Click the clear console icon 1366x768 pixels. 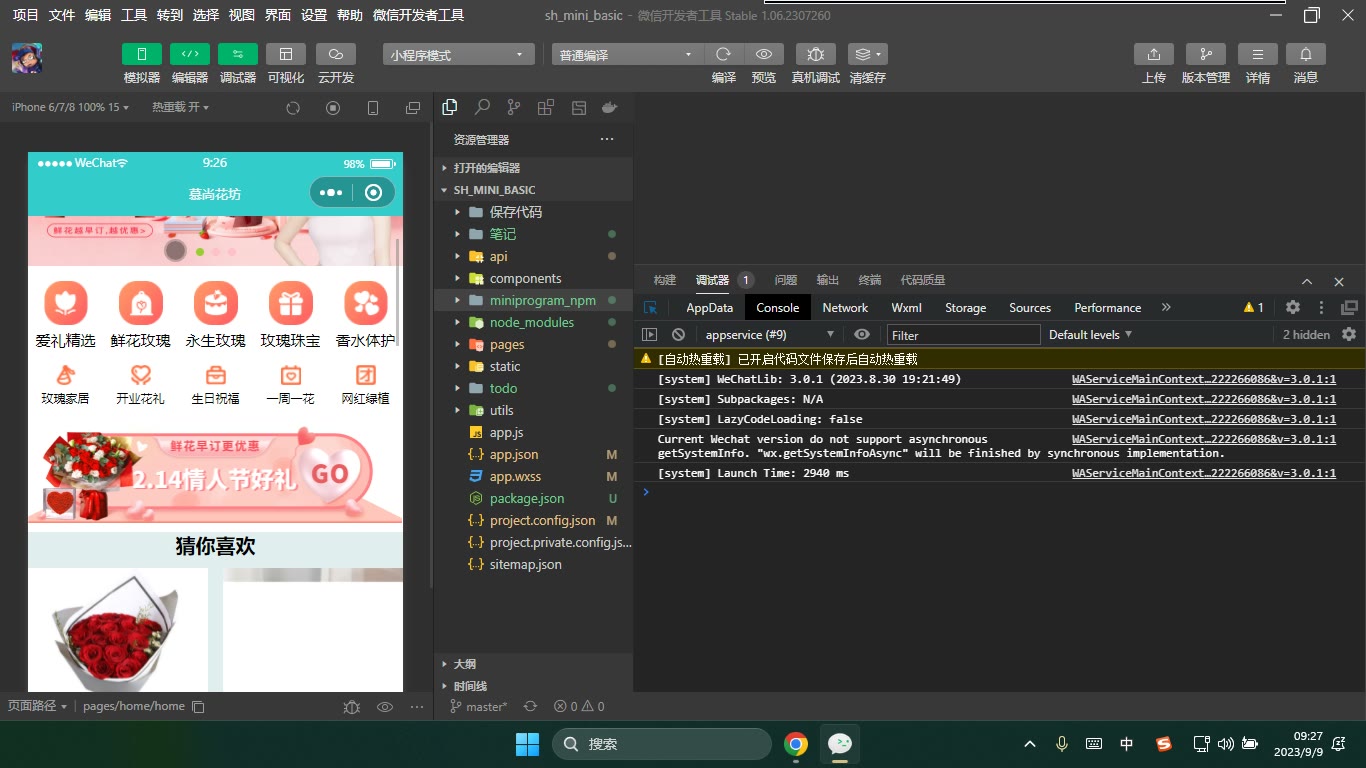678,335
